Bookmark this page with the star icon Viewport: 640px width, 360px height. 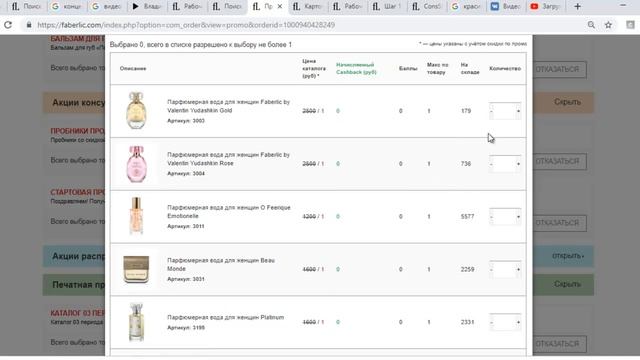point(608,25)
